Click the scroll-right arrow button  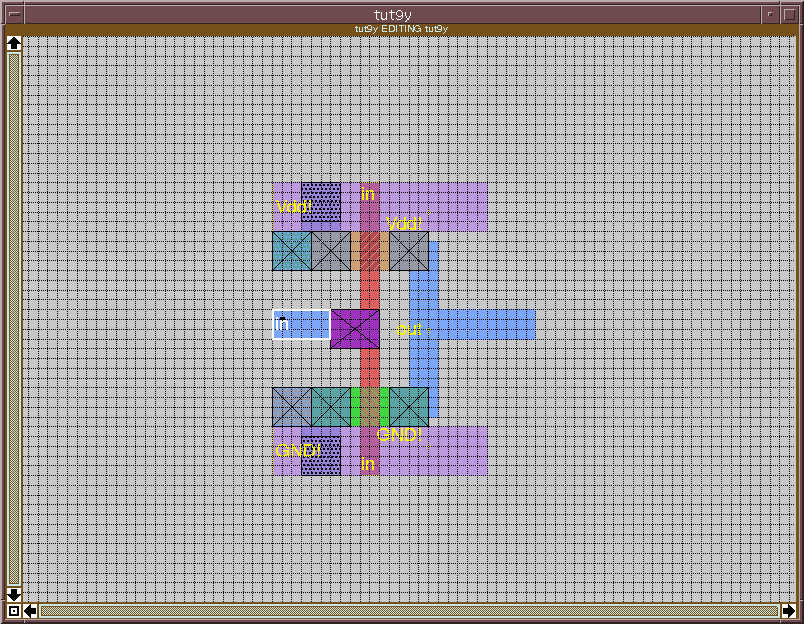(x=788, y=611)
